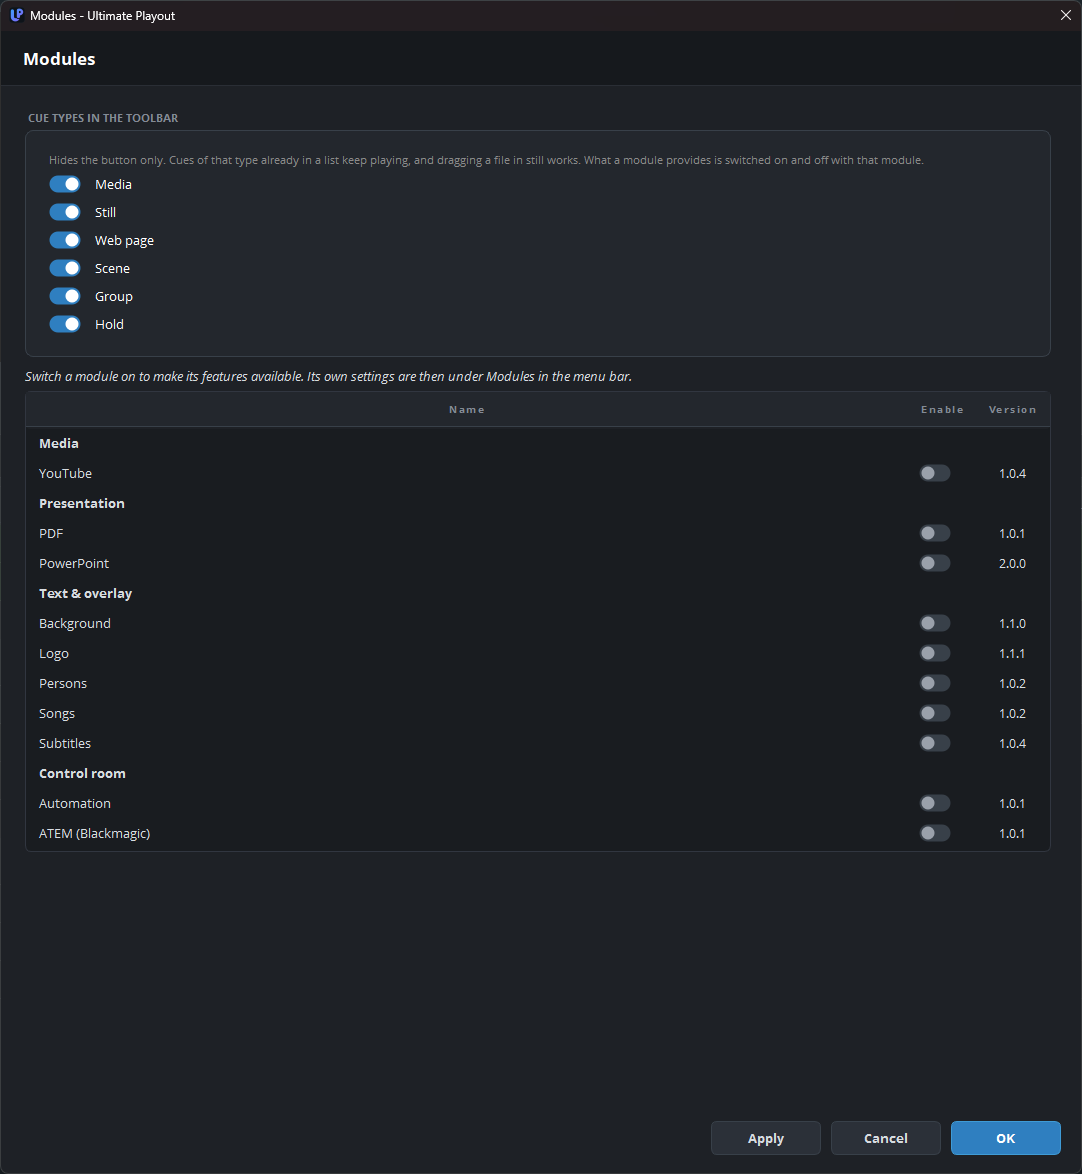Click the Hold cue type label
Image resolution: width=1082 pixels, height=1174 pixels.
[x=109, y=324]
